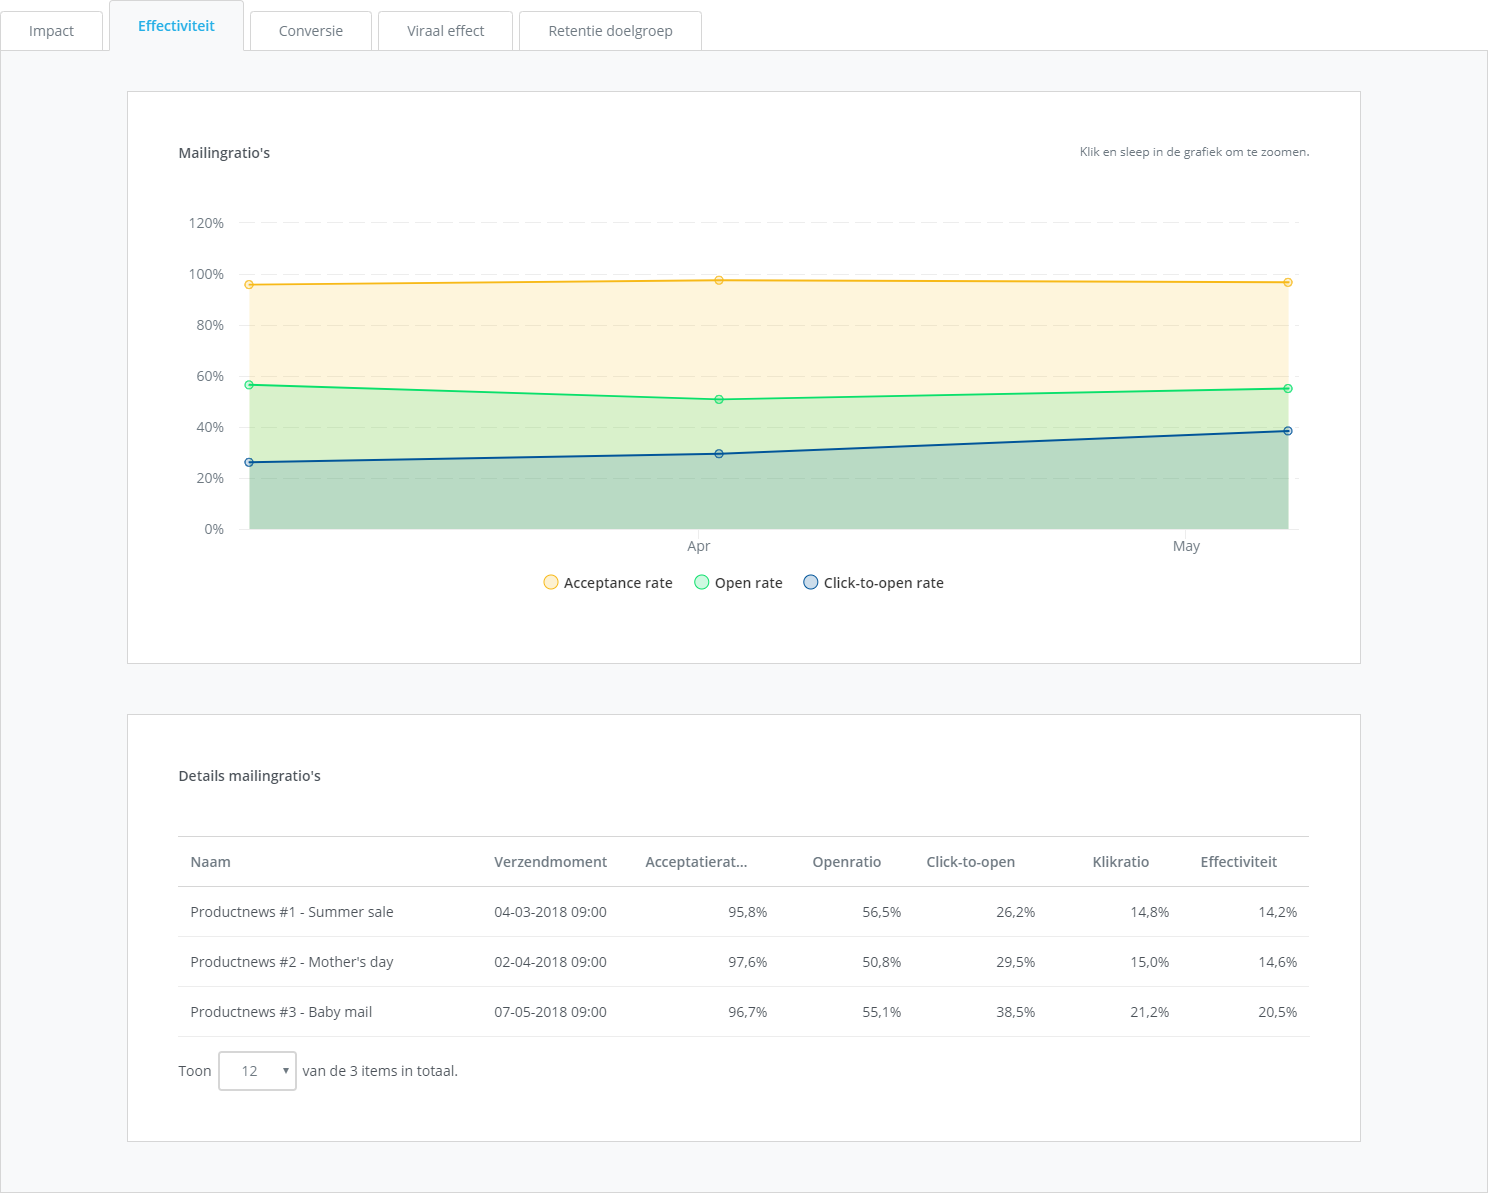Select the Viraal effect tab
Viewport: 1488px width, 1193px height.
coord(445,31)
